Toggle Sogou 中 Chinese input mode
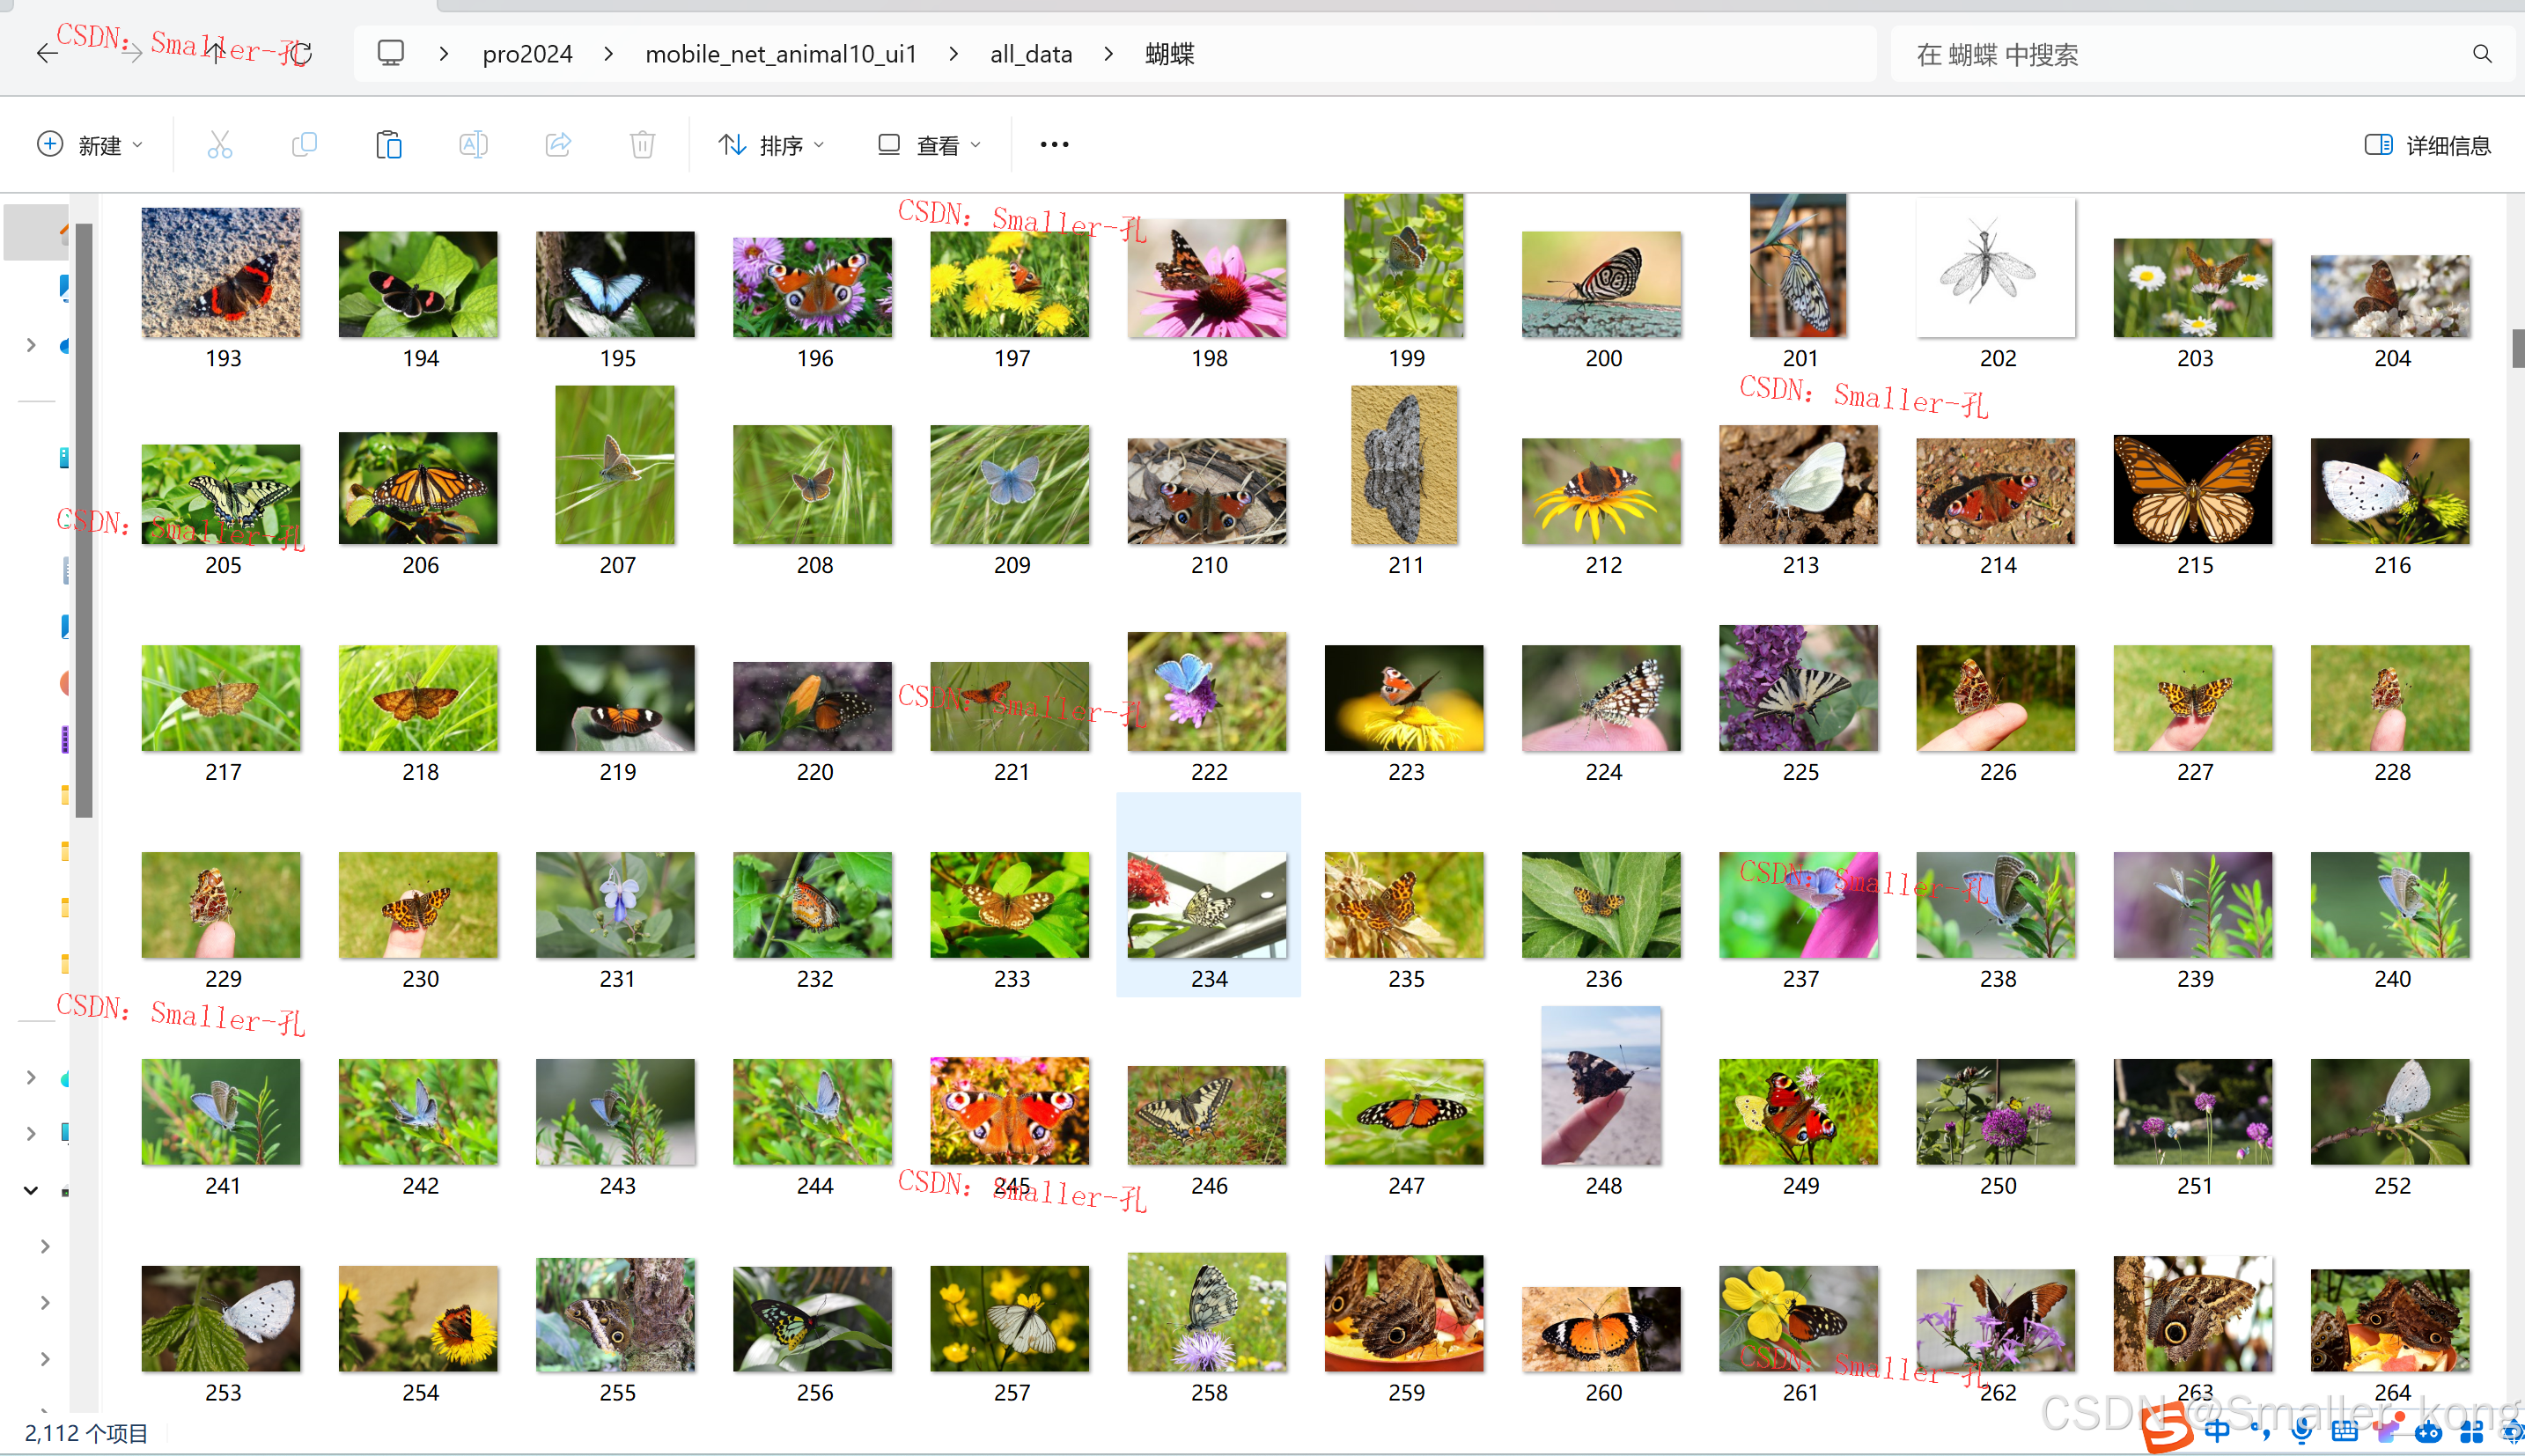2525x1456 pixels. pos(2217,1431)
